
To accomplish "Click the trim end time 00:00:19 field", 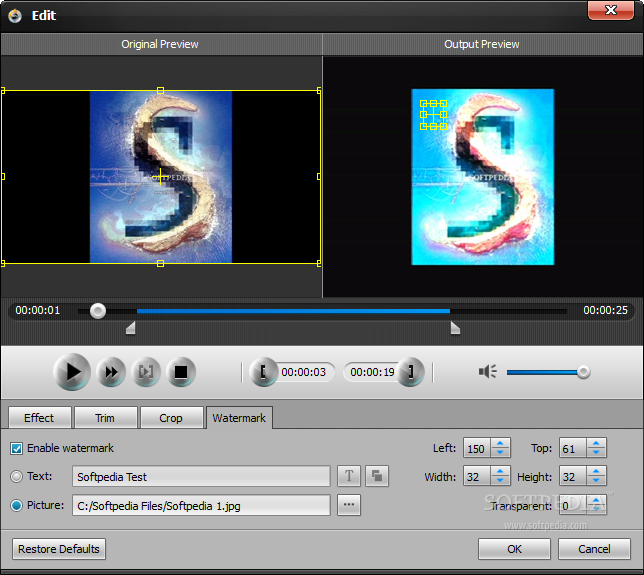I will pyautogui.click(x=372, y=372).
